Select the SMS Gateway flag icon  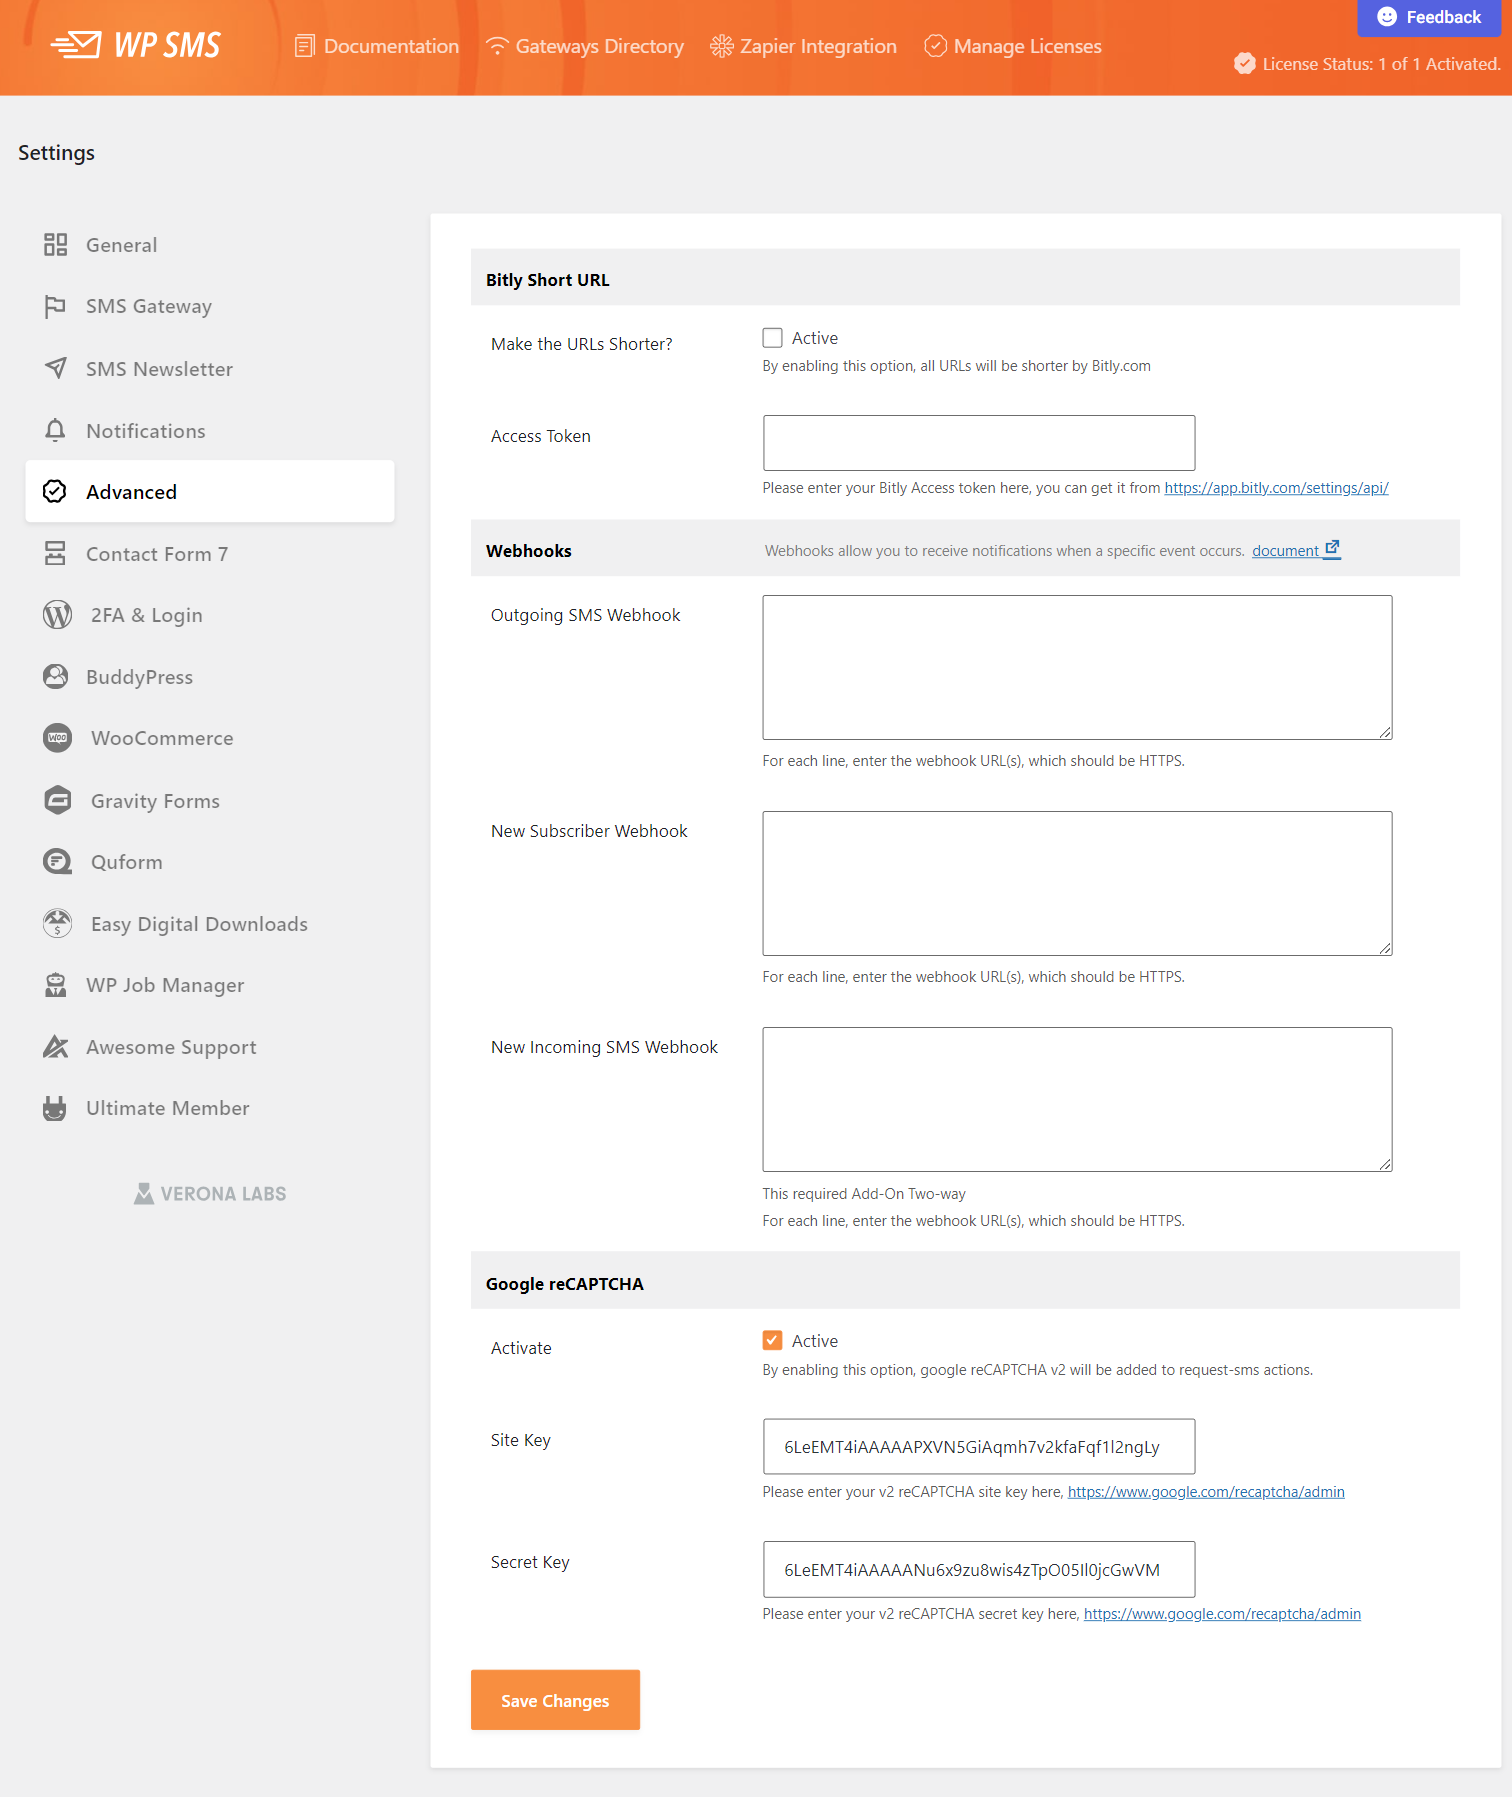(55, 307)
